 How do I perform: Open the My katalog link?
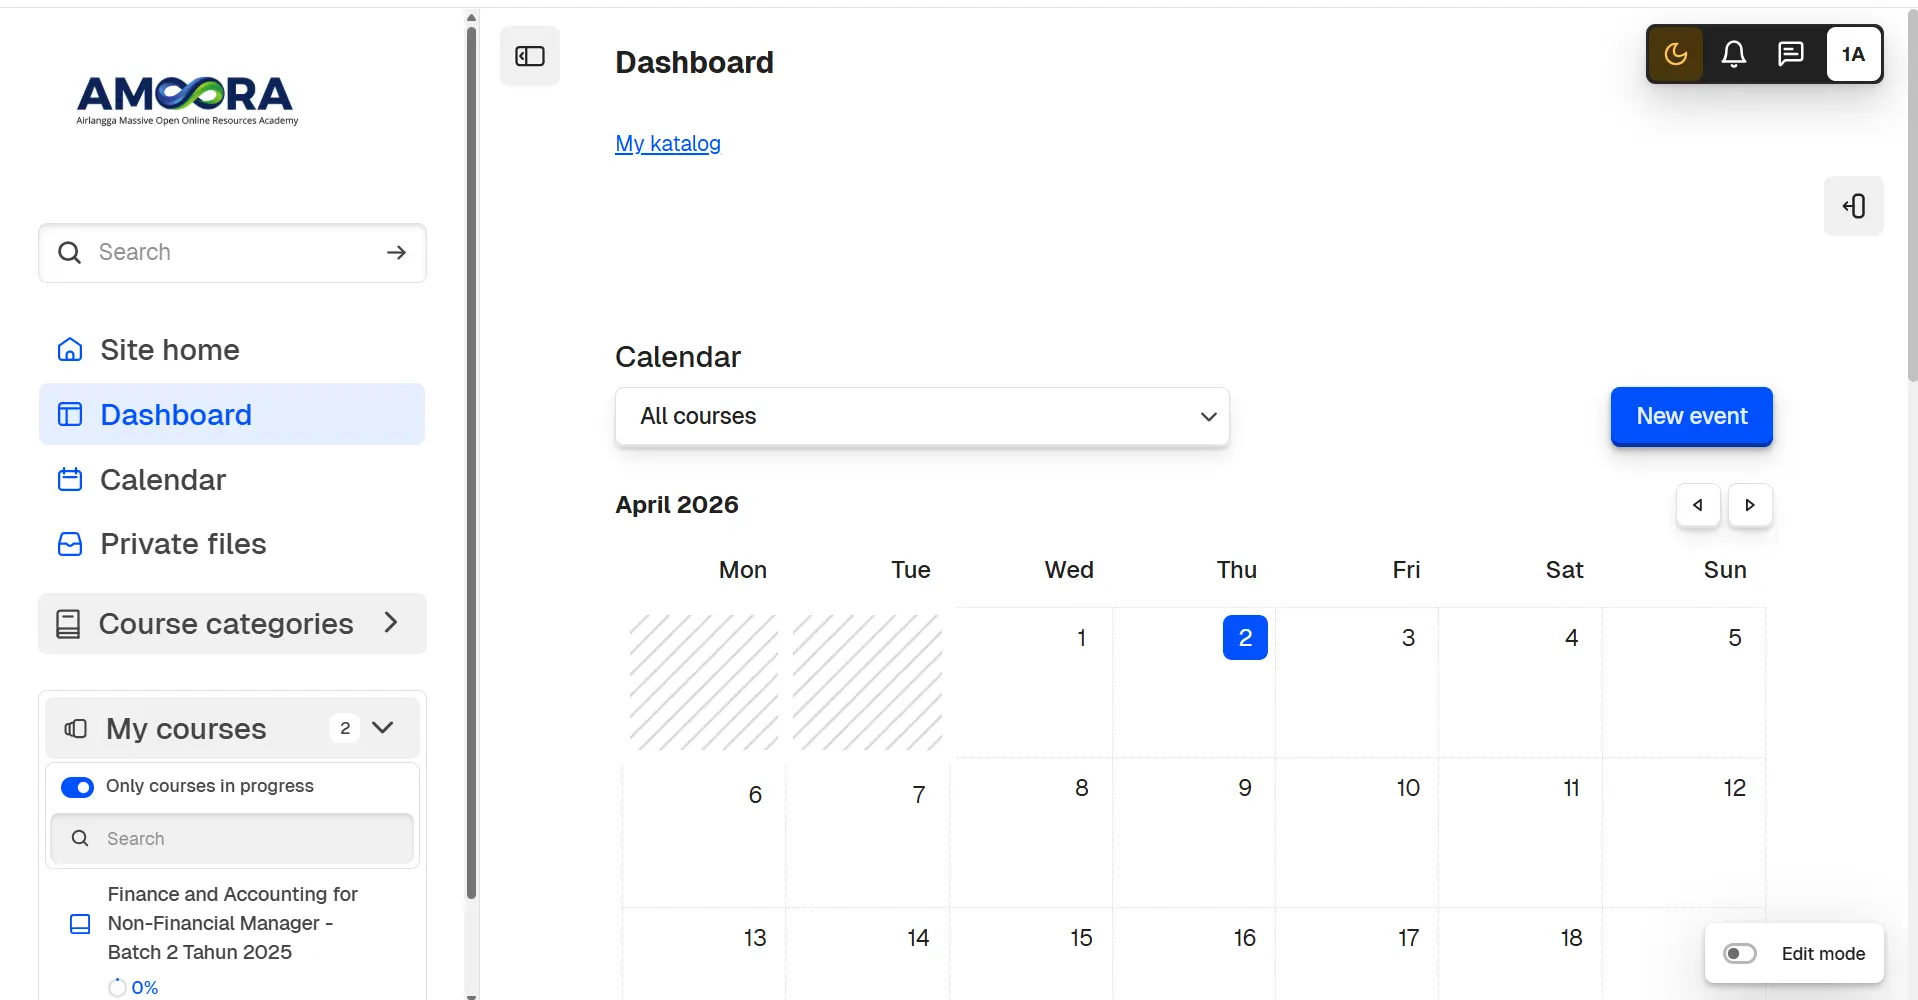pyautogui.click(x=668, y=144)
